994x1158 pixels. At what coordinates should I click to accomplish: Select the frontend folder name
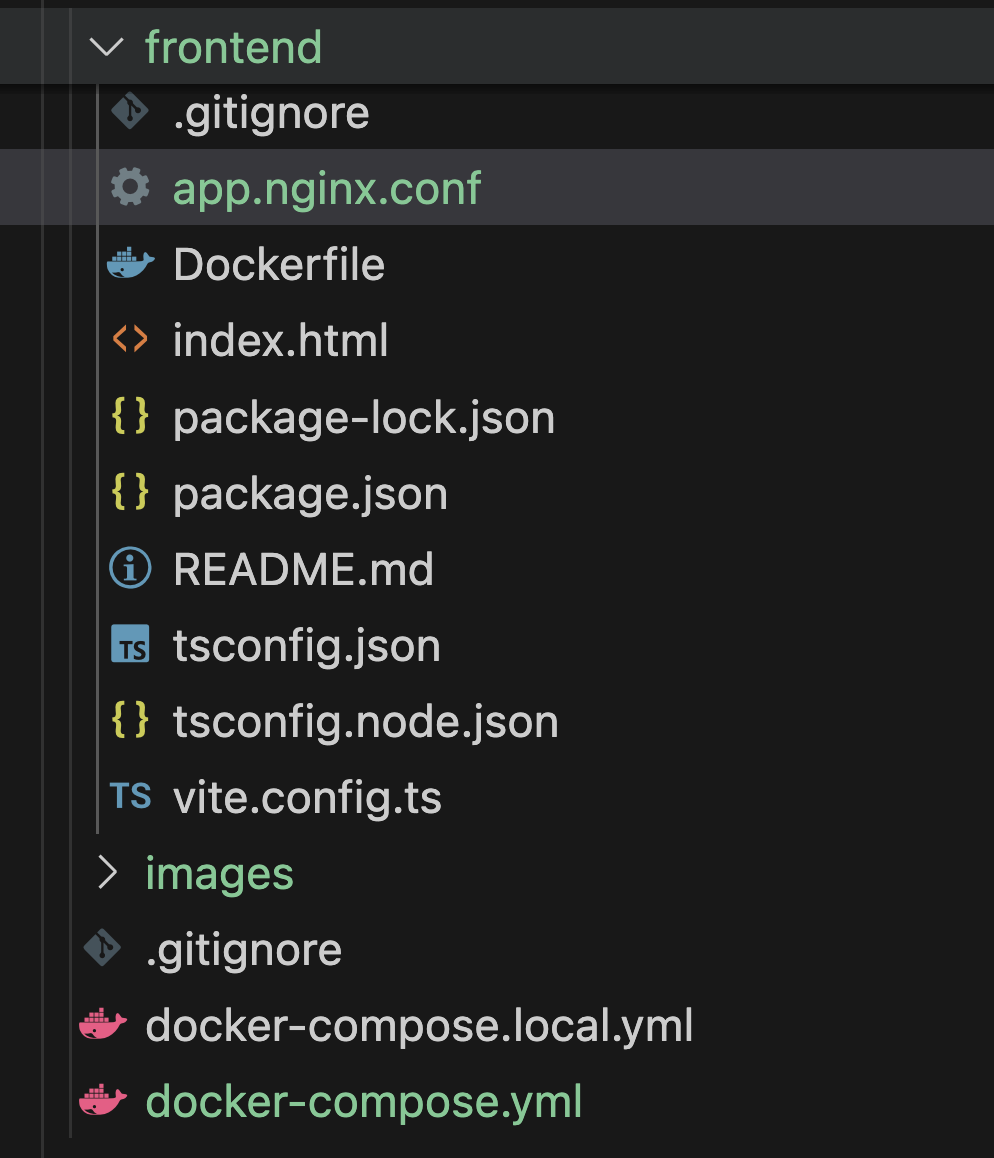coord(233,47)
